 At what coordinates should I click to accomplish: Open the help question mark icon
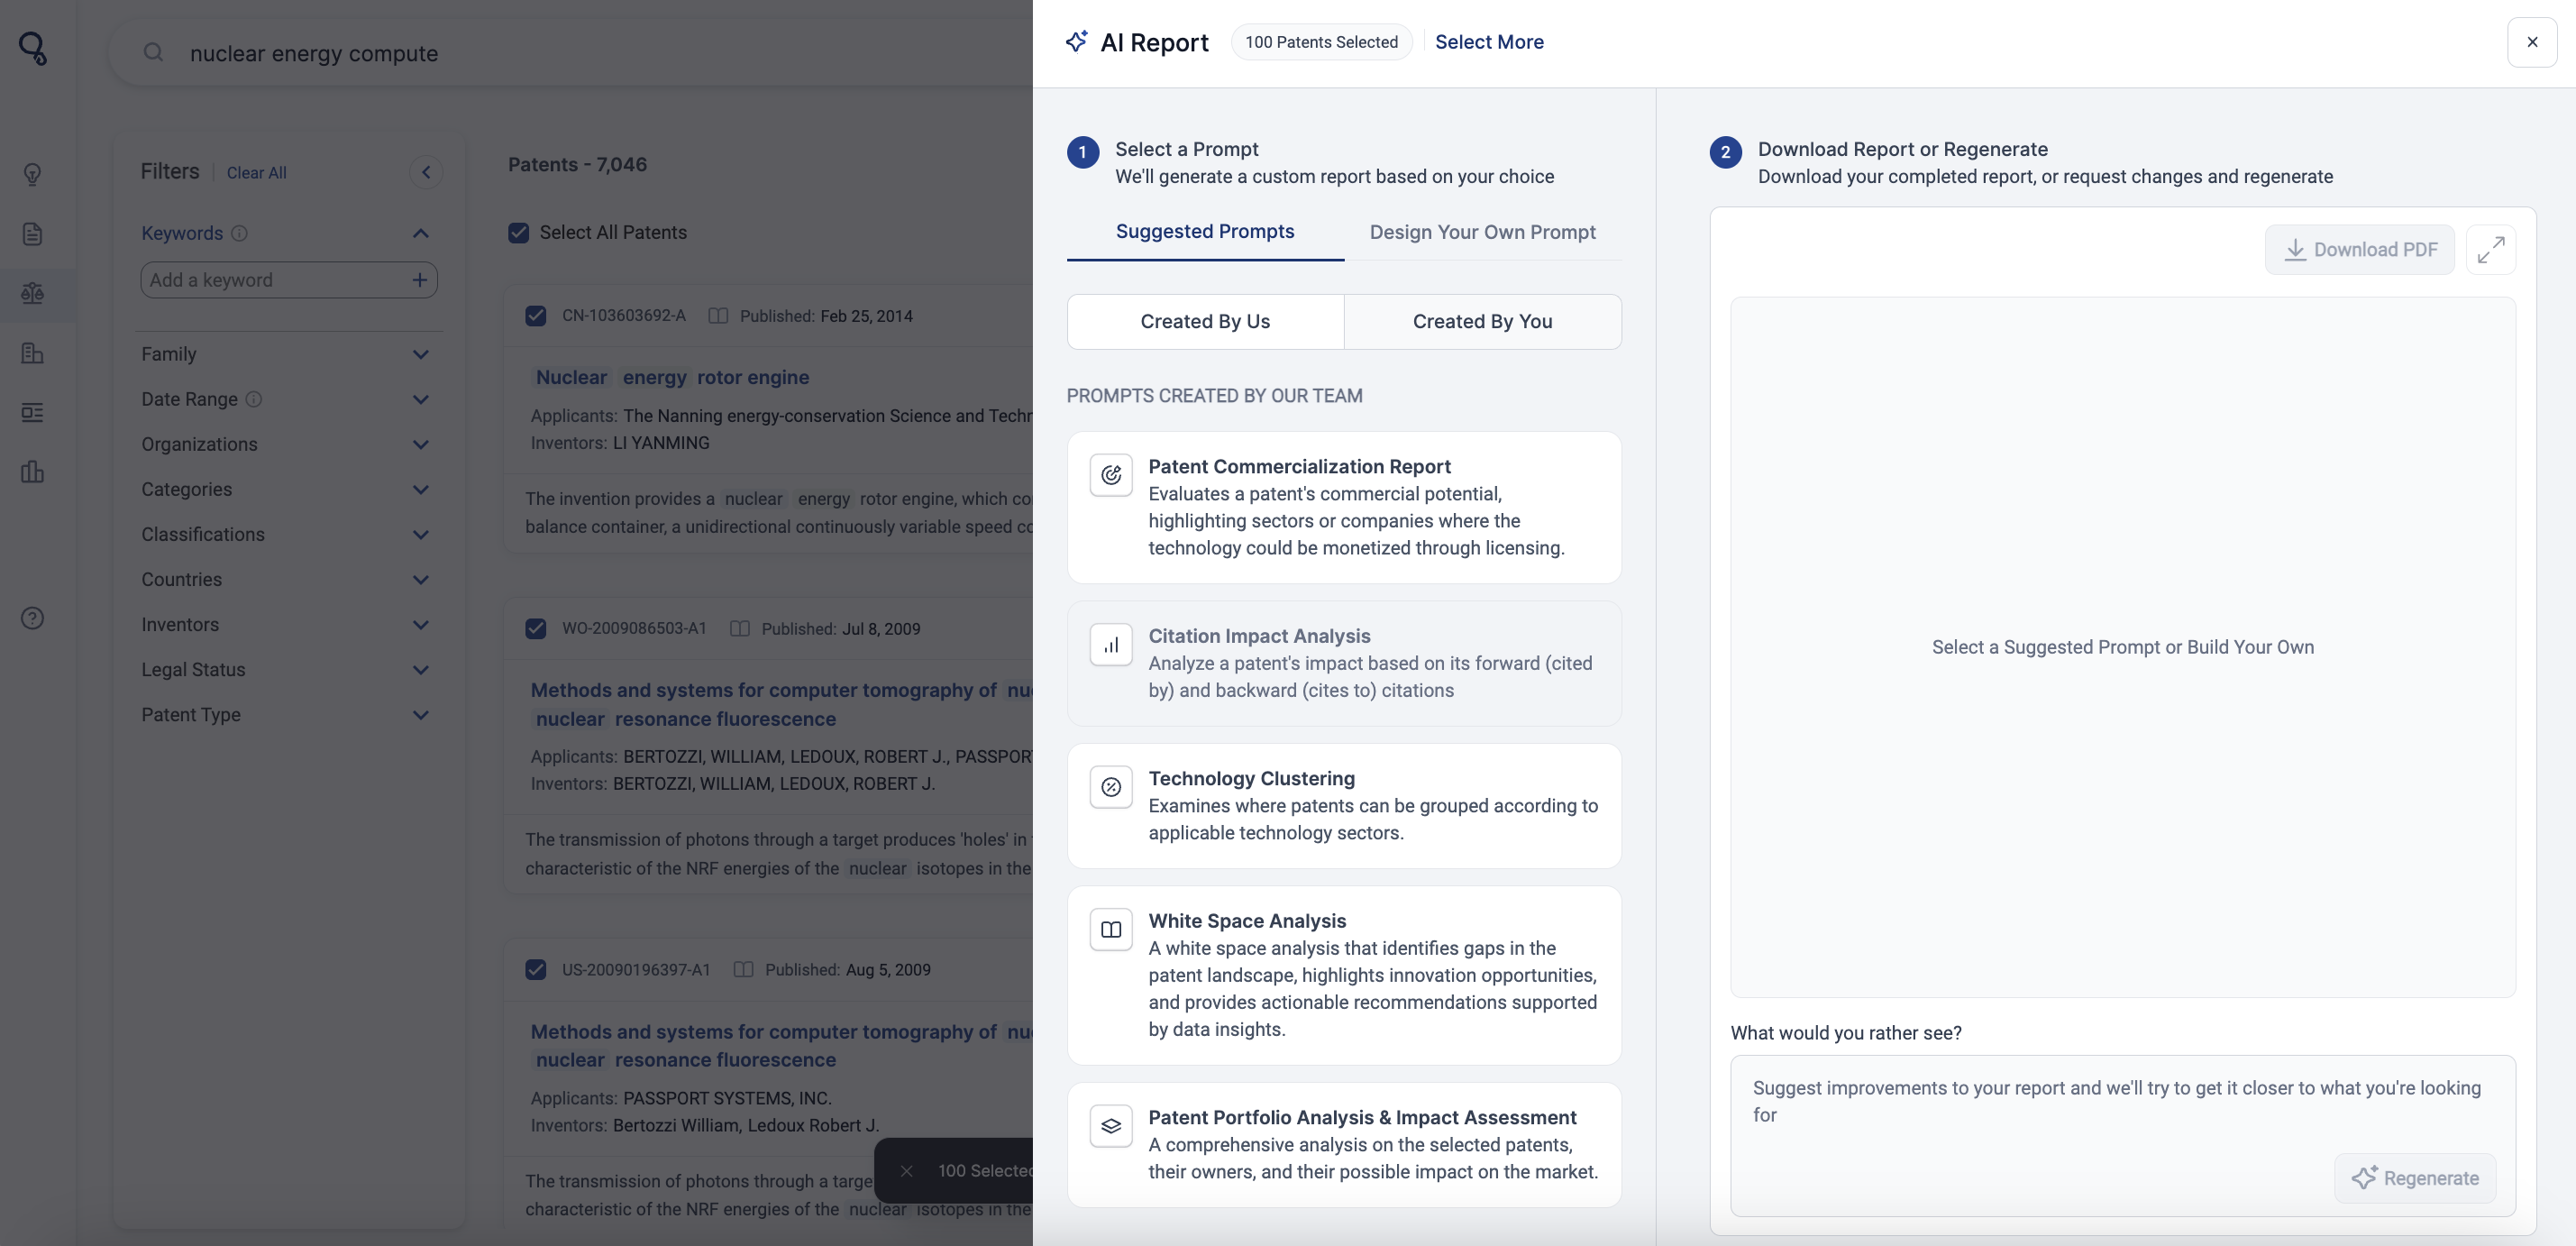pyautogui.click(x=32, y=618)
